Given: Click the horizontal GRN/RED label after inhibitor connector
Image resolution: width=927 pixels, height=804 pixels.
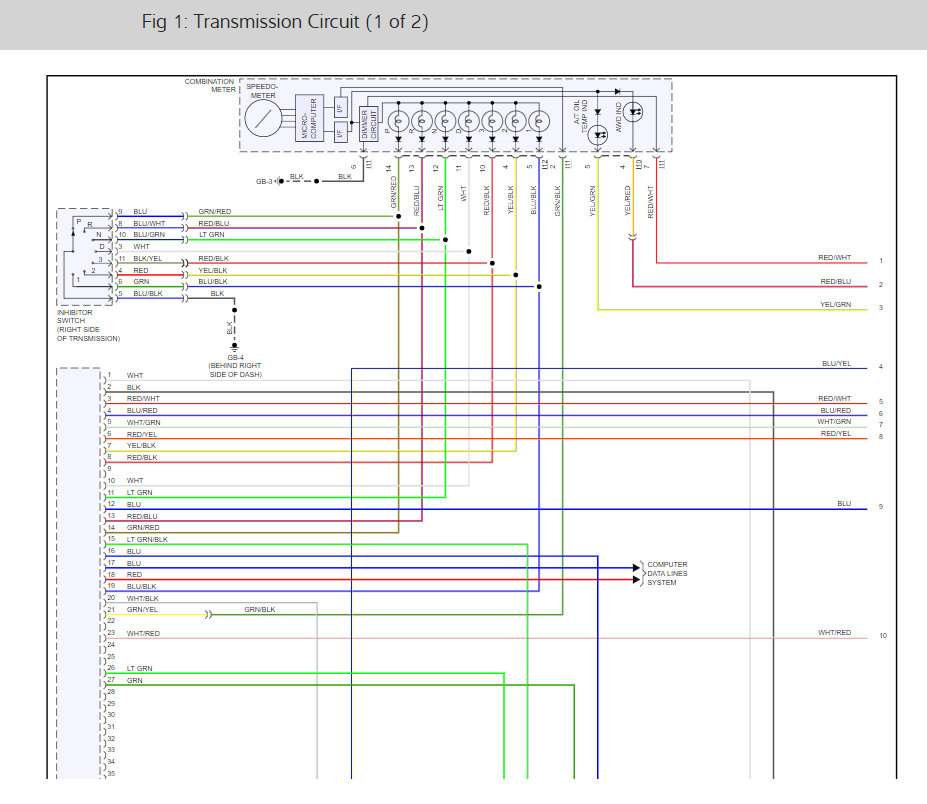Looking at the screenshot, I should [215, 211].
